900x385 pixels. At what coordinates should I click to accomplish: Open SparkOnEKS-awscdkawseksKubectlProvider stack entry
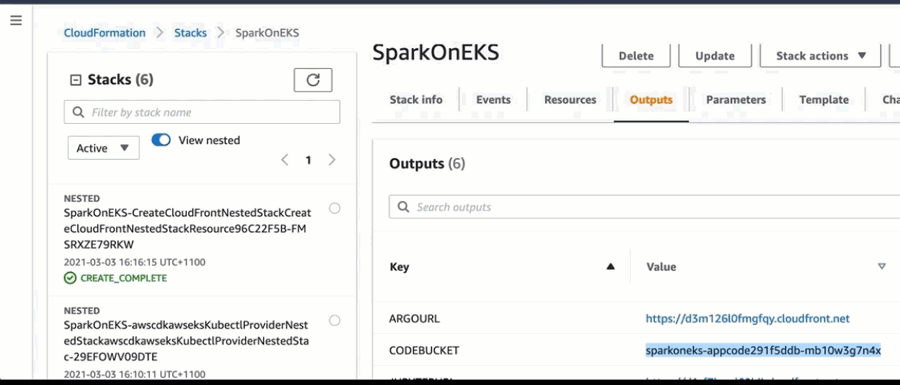click(187, 341)
